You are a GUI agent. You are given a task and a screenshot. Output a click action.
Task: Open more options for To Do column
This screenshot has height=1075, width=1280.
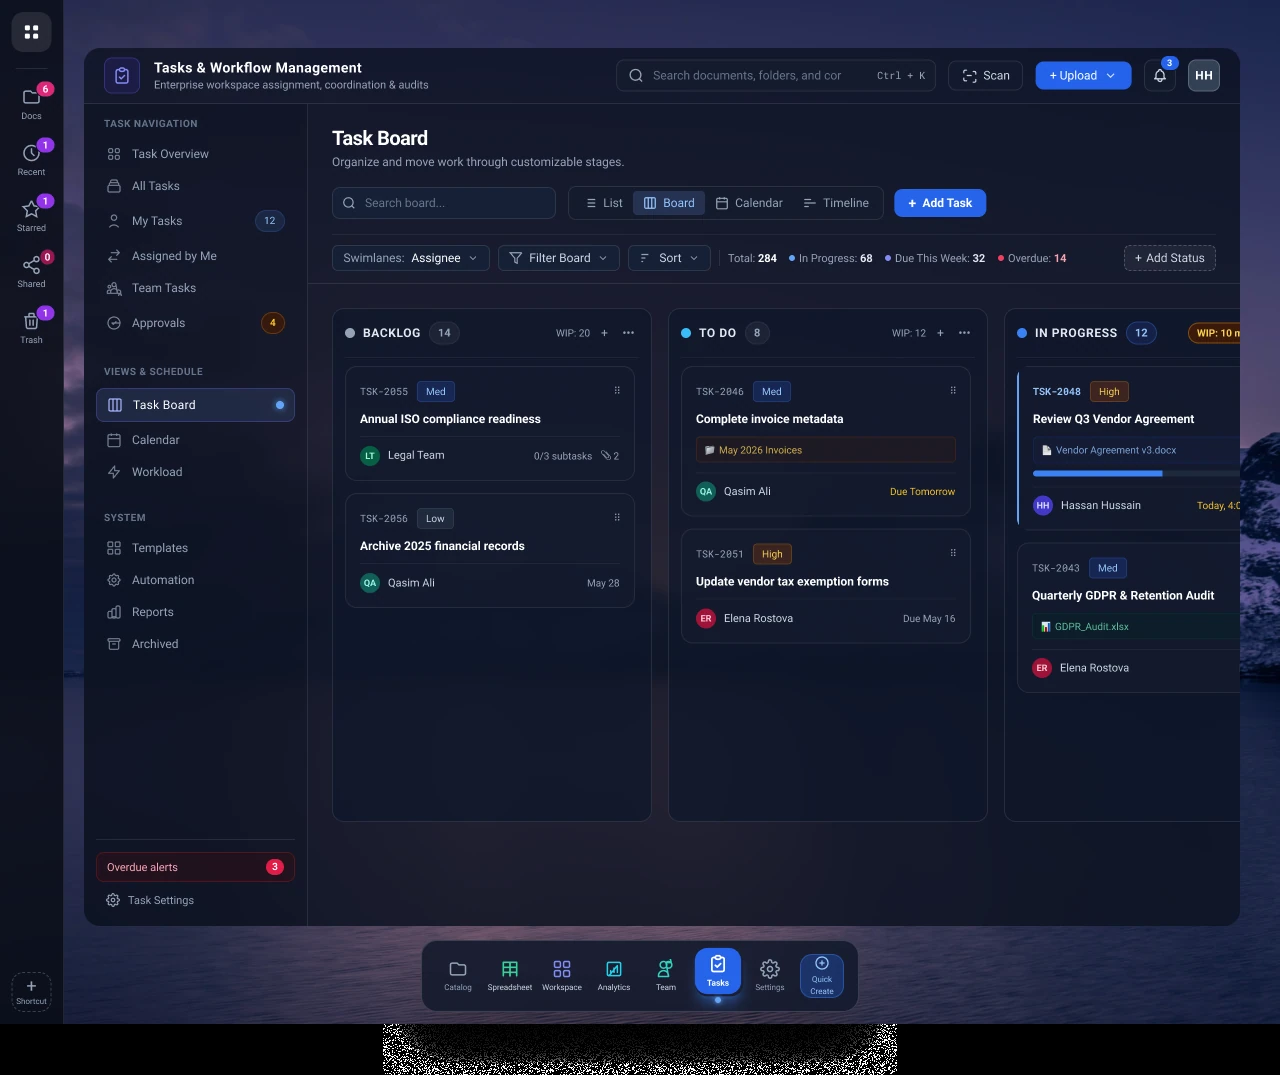coord(964,333)
